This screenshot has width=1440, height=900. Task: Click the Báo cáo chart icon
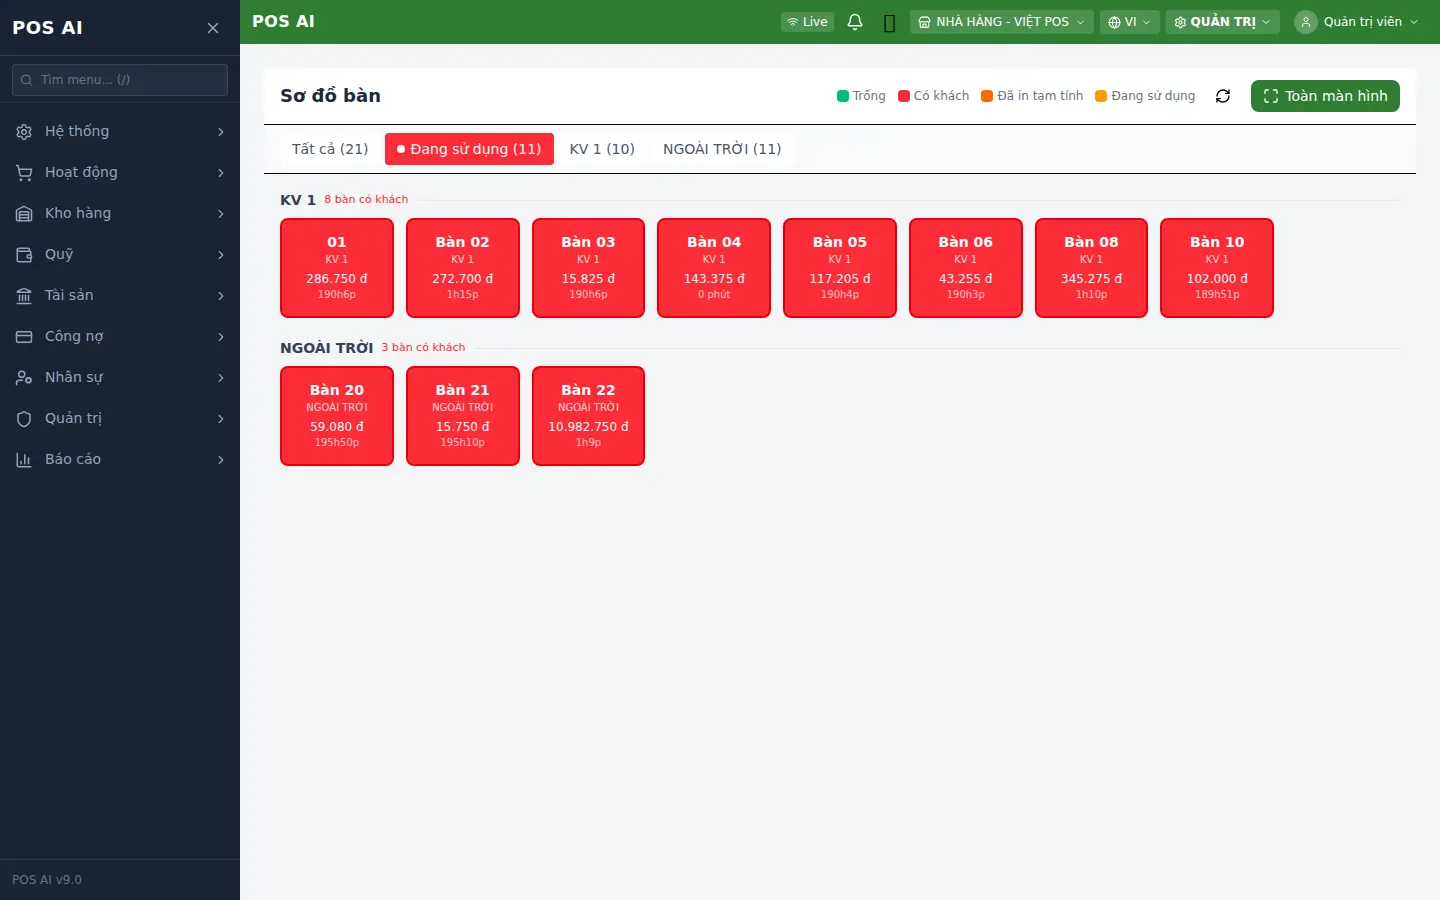24,460
